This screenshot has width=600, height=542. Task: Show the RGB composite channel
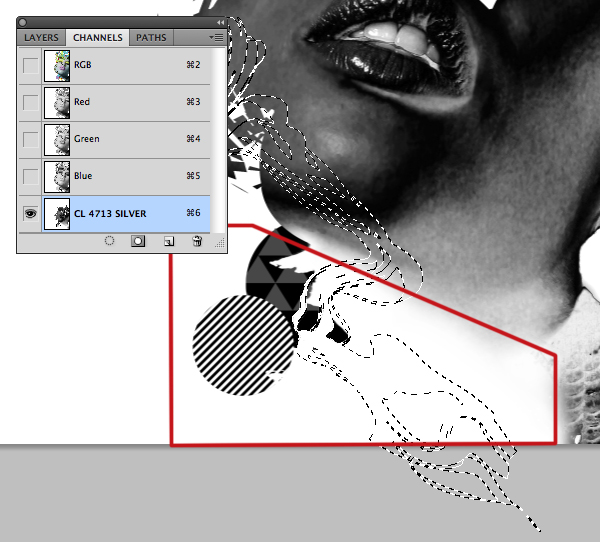pos(30,65)
